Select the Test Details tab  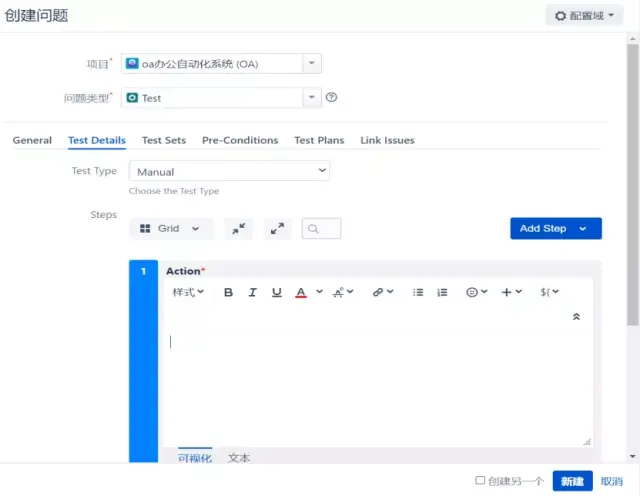[97, 140]
